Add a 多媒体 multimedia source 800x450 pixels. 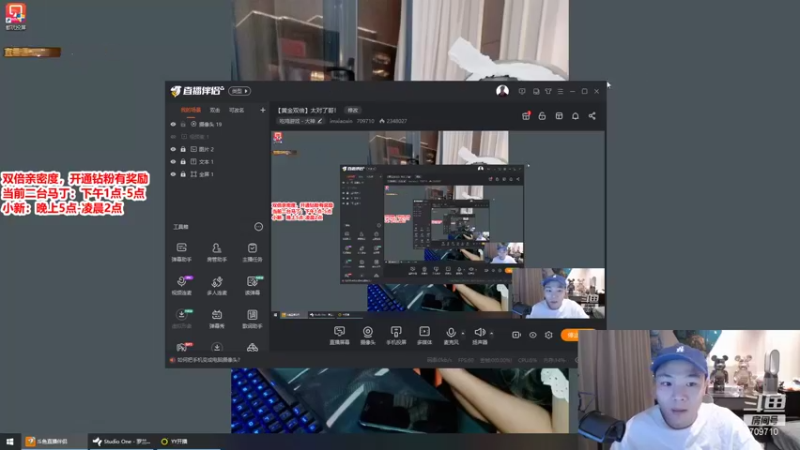tap(424, 335)
